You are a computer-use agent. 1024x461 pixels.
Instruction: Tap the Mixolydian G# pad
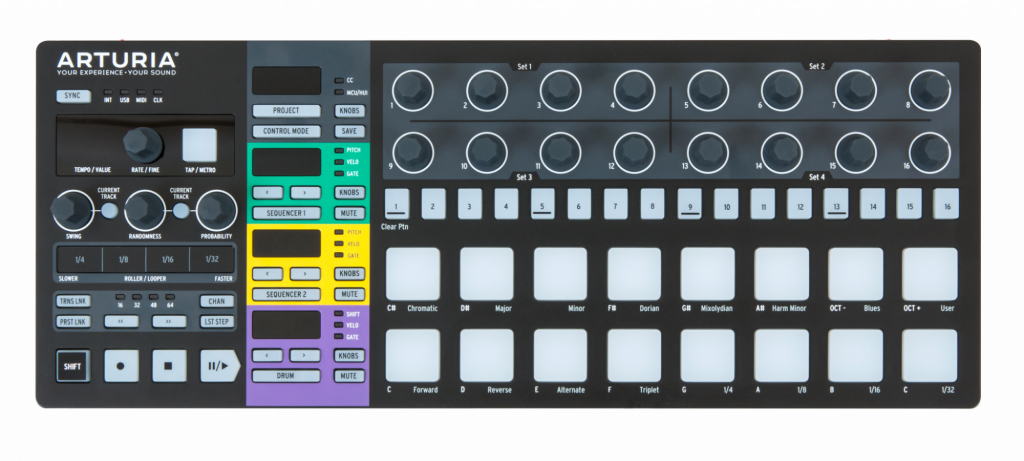tap(708, 274)
